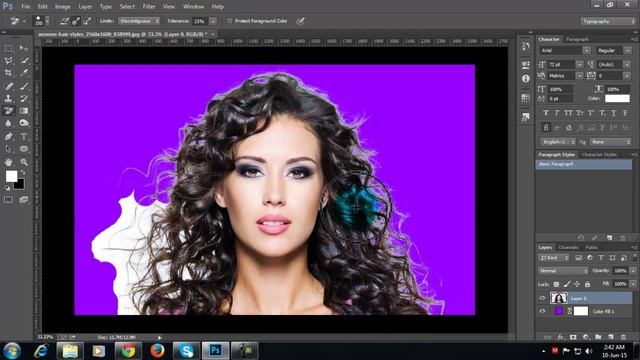Click the foreground color white swatch
This screenshot has width=640, height=360.
[x=11, y=176]
